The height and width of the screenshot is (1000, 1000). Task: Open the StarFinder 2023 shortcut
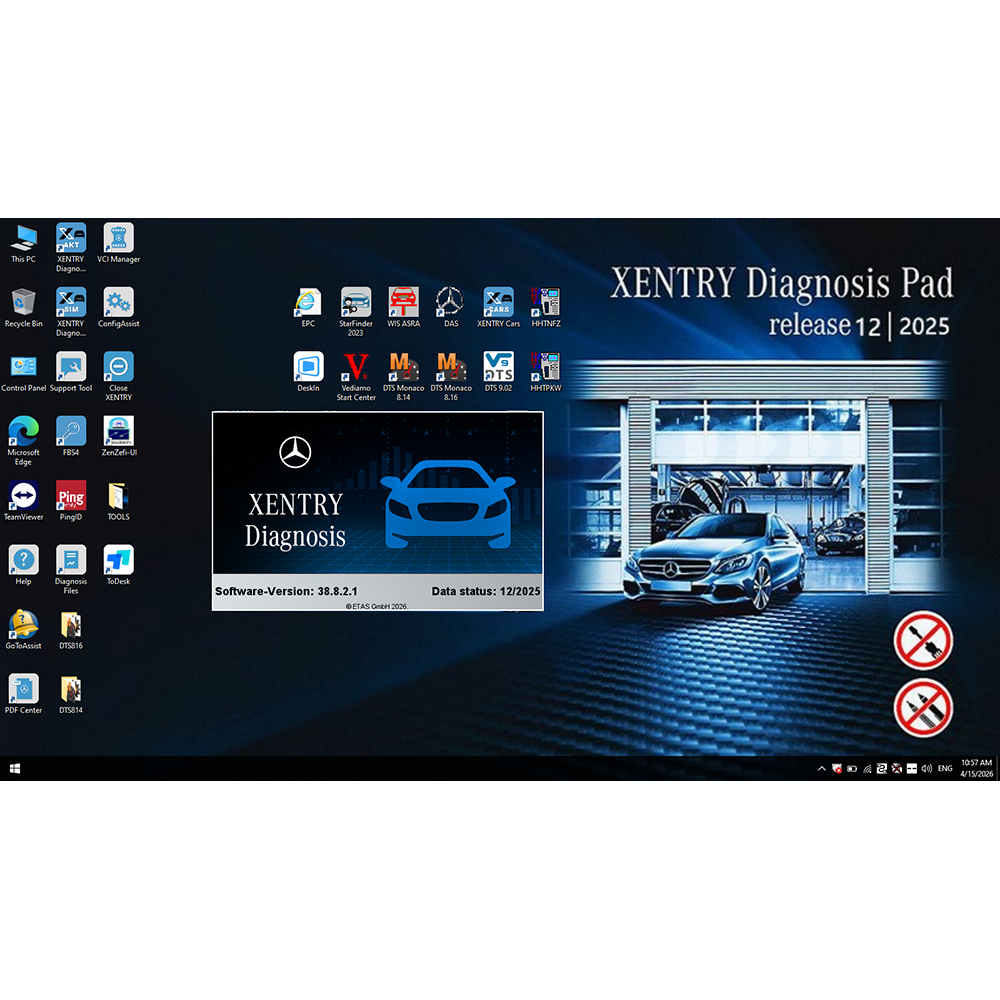[x=356, y=302]
